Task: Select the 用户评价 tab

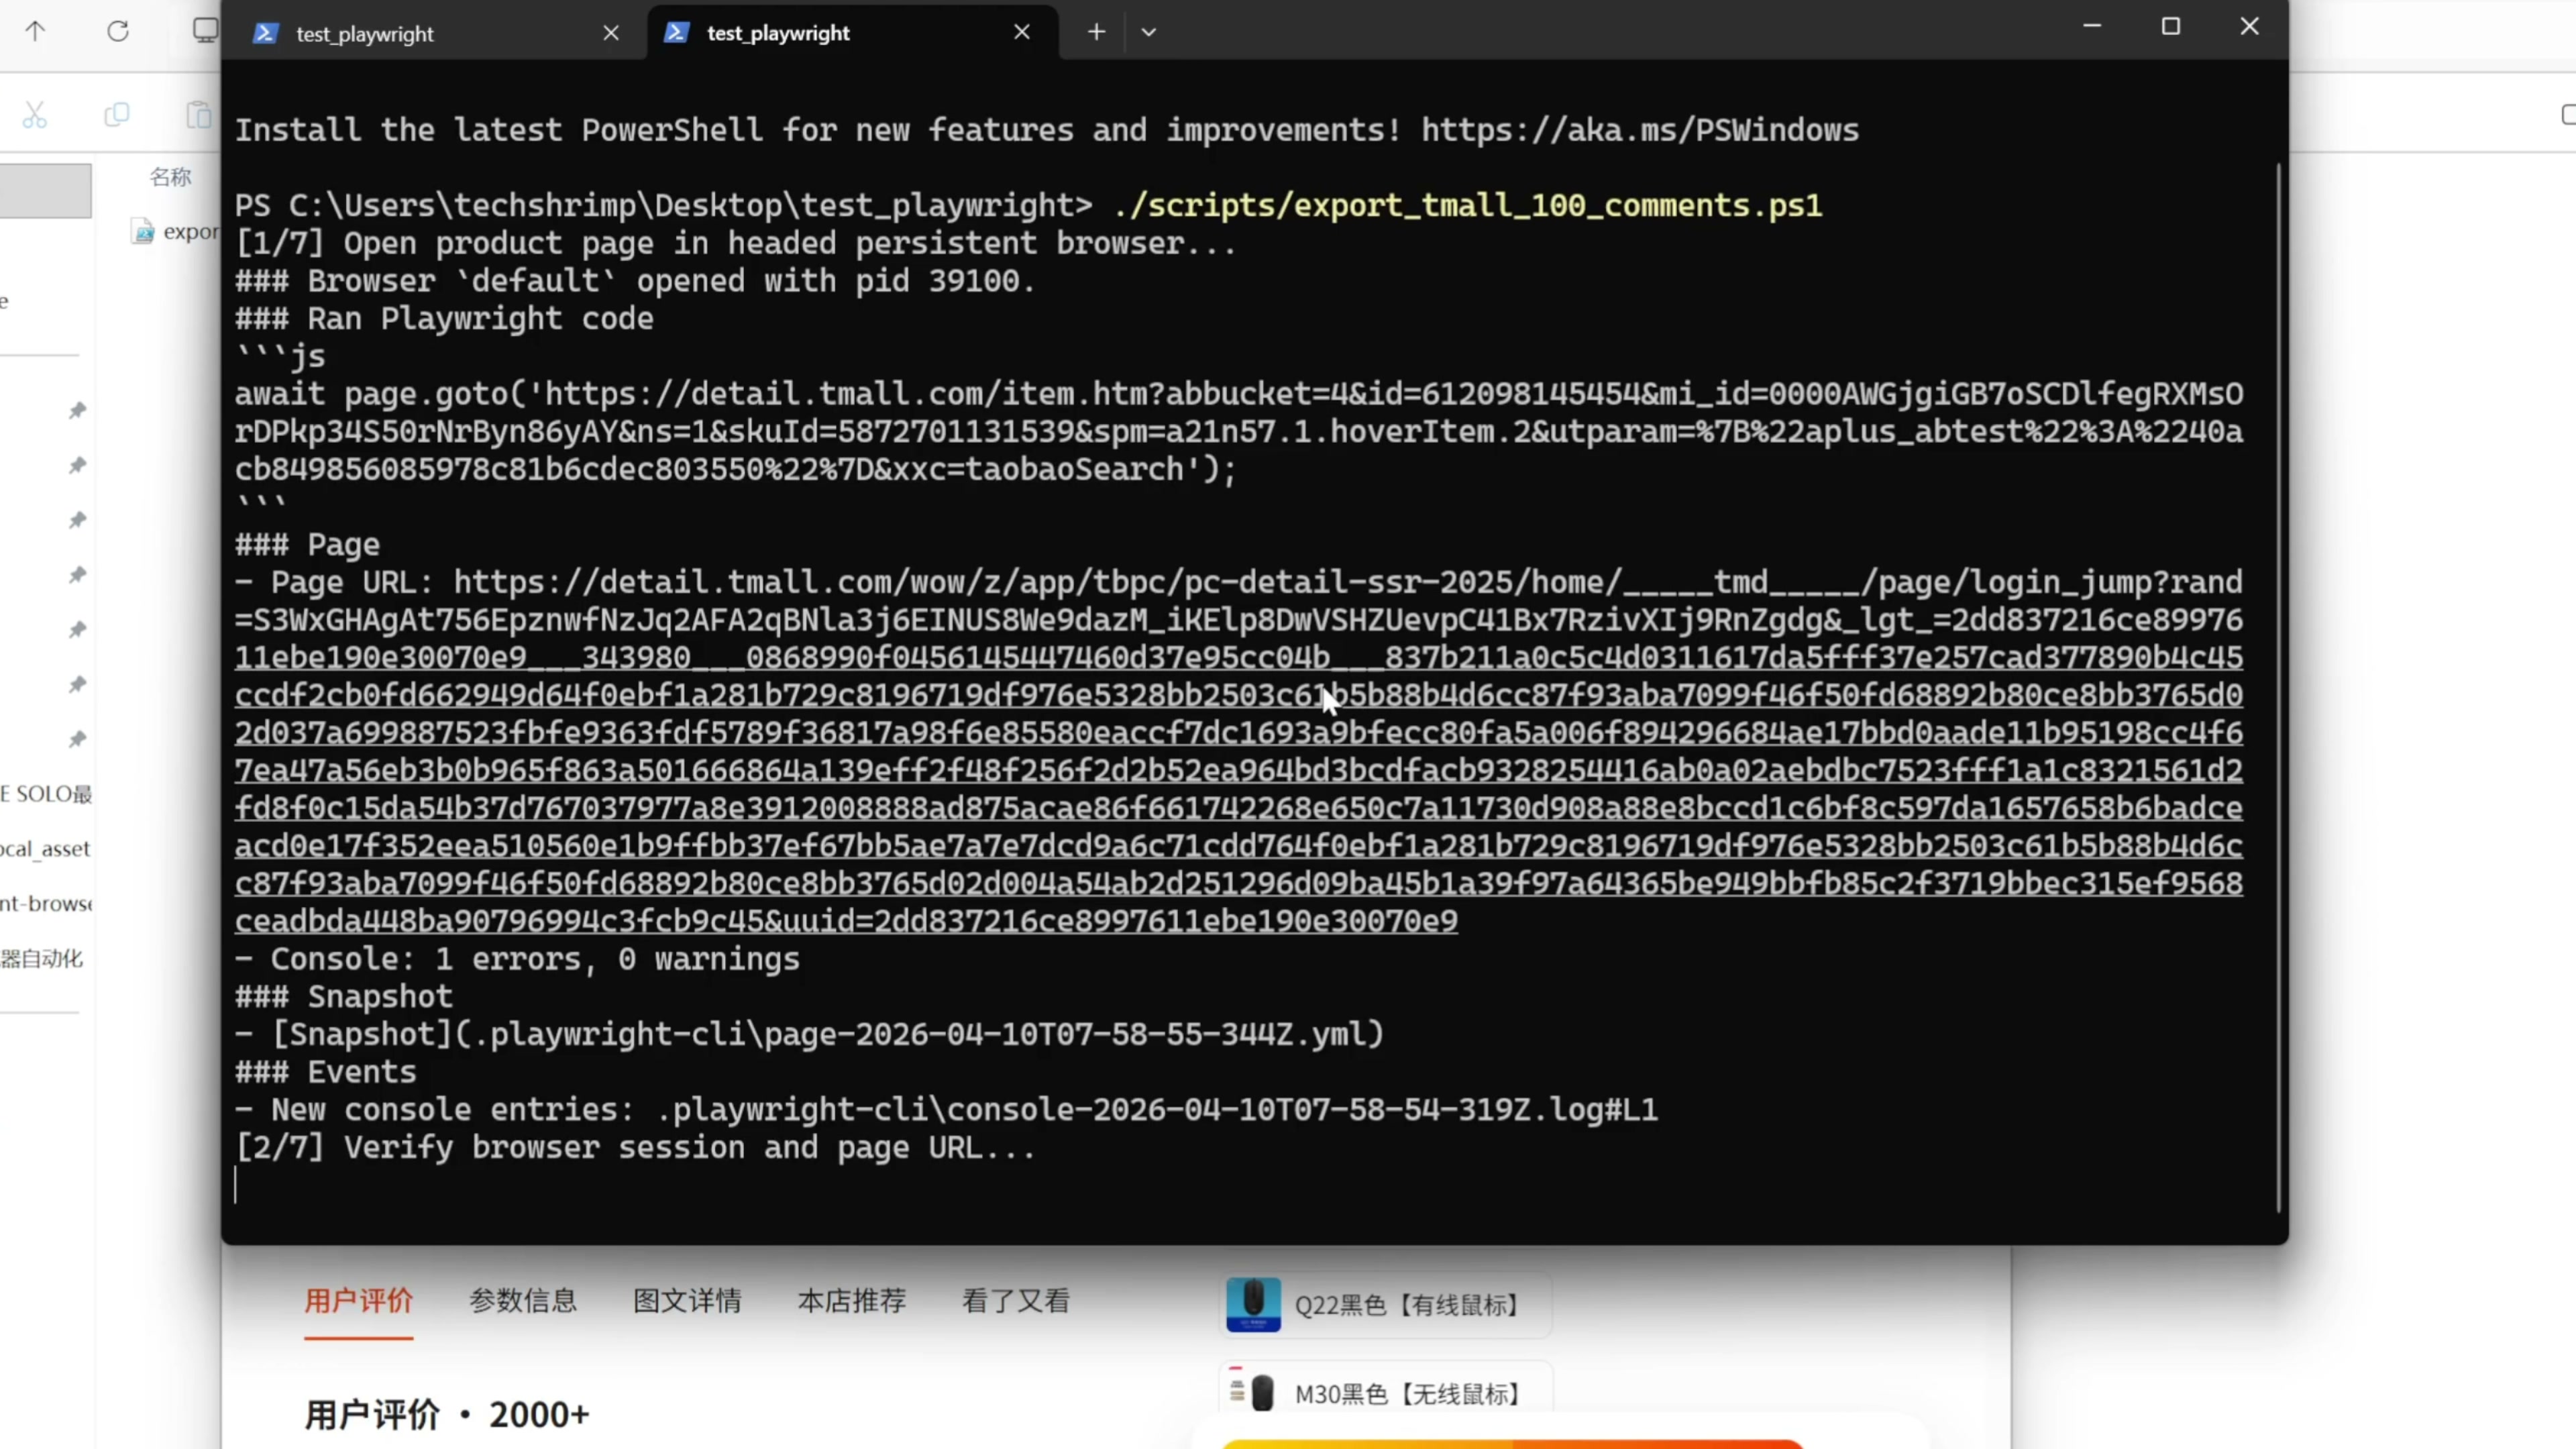Action: (358, 1301)
